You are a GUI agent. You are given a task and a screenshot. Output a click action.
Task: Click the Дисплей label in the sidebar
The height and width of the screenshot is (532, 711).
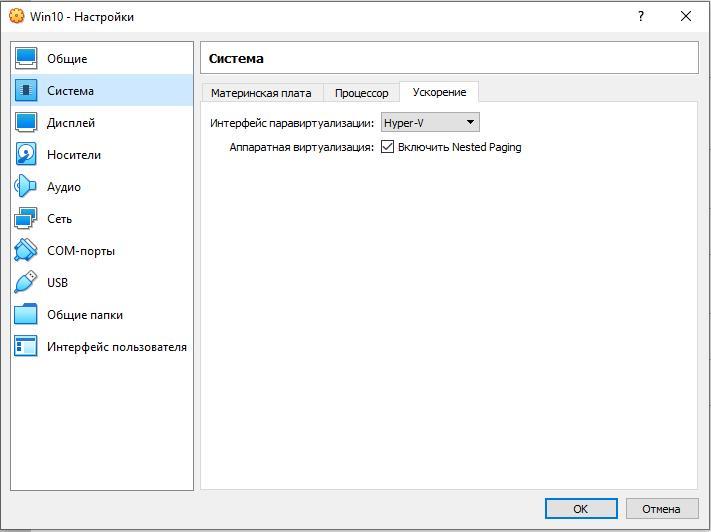point(71,123)
